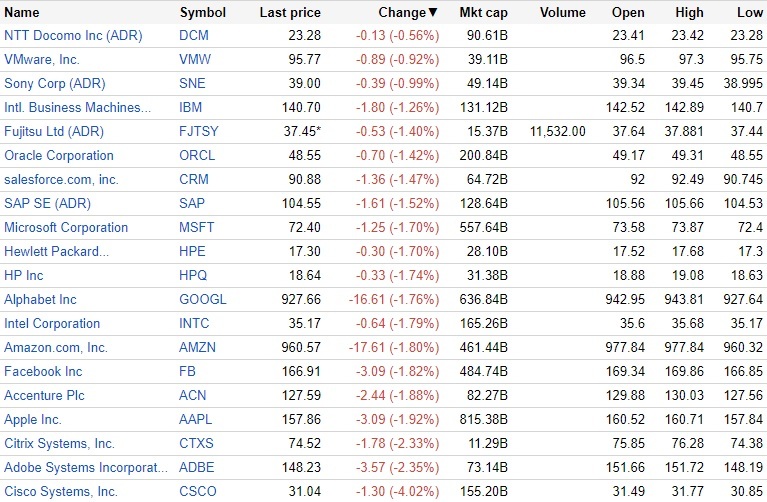Viewport: 767px width, 502px height.
Task: Open Facebook Inc company page
Action: 43,372
